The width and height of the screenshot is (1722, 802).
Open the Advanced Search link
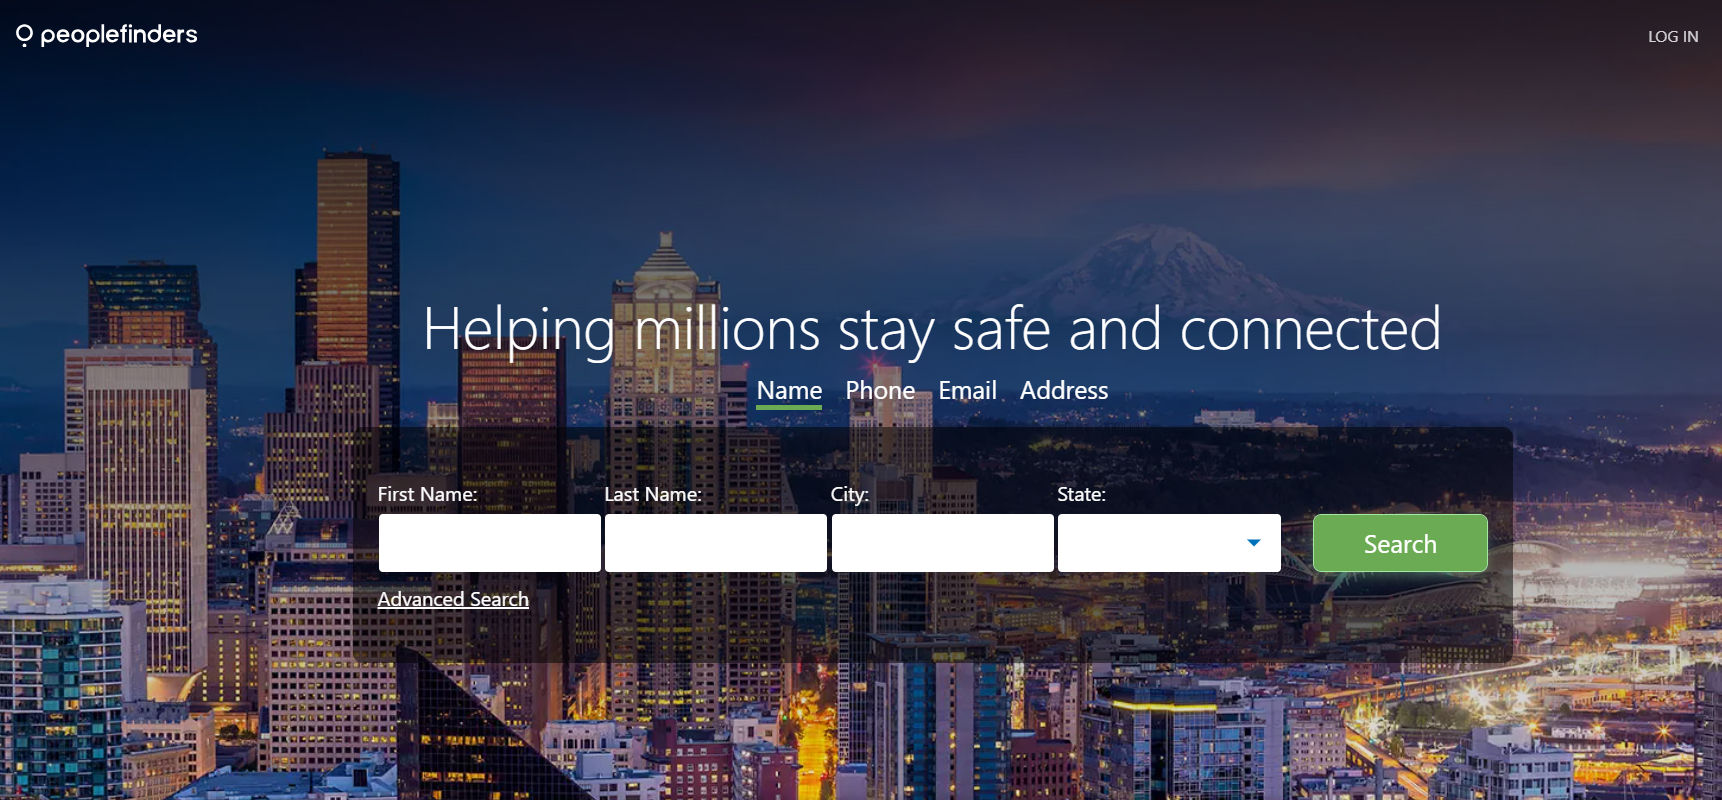(453, 599)
